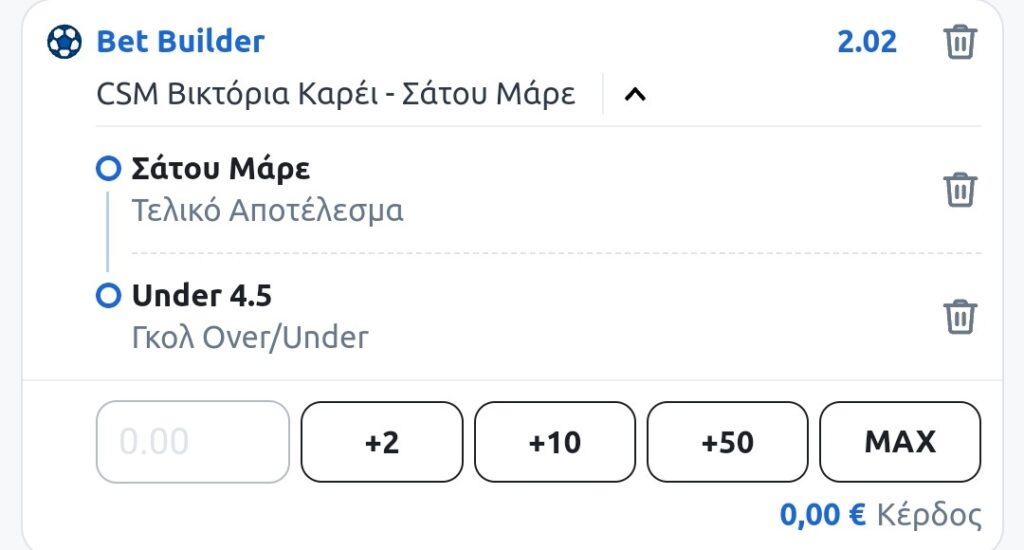Click the Γκολ Over/Under market label

coord(250,338)
